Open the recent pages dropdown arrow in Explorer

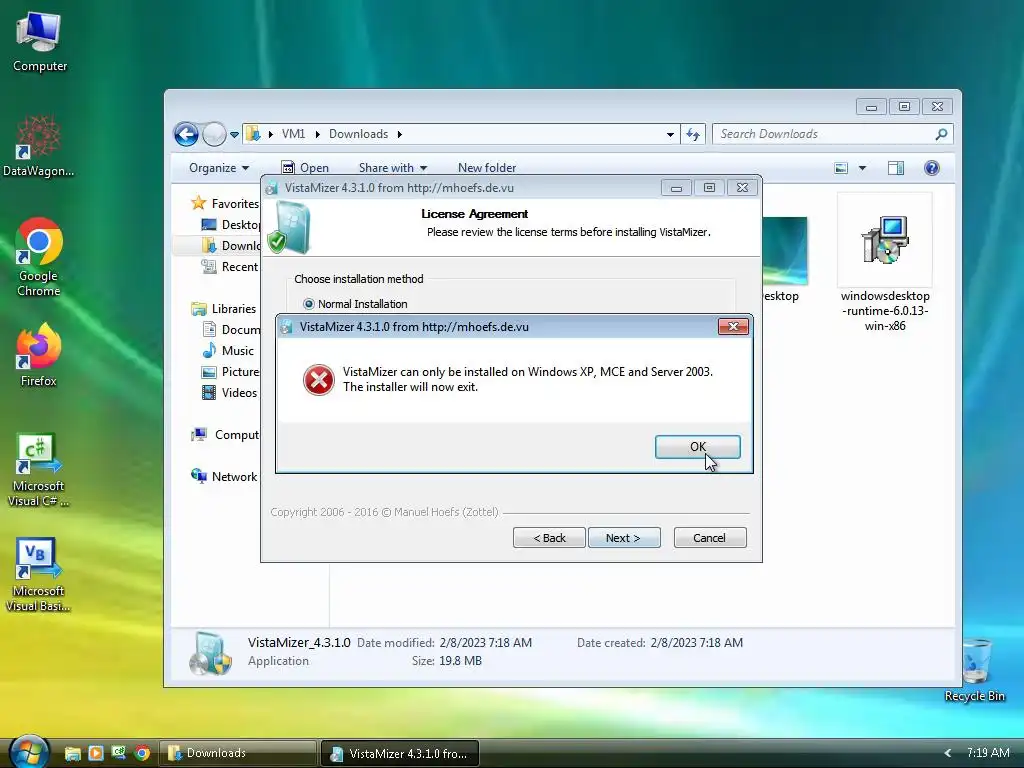tap(234, 135)
